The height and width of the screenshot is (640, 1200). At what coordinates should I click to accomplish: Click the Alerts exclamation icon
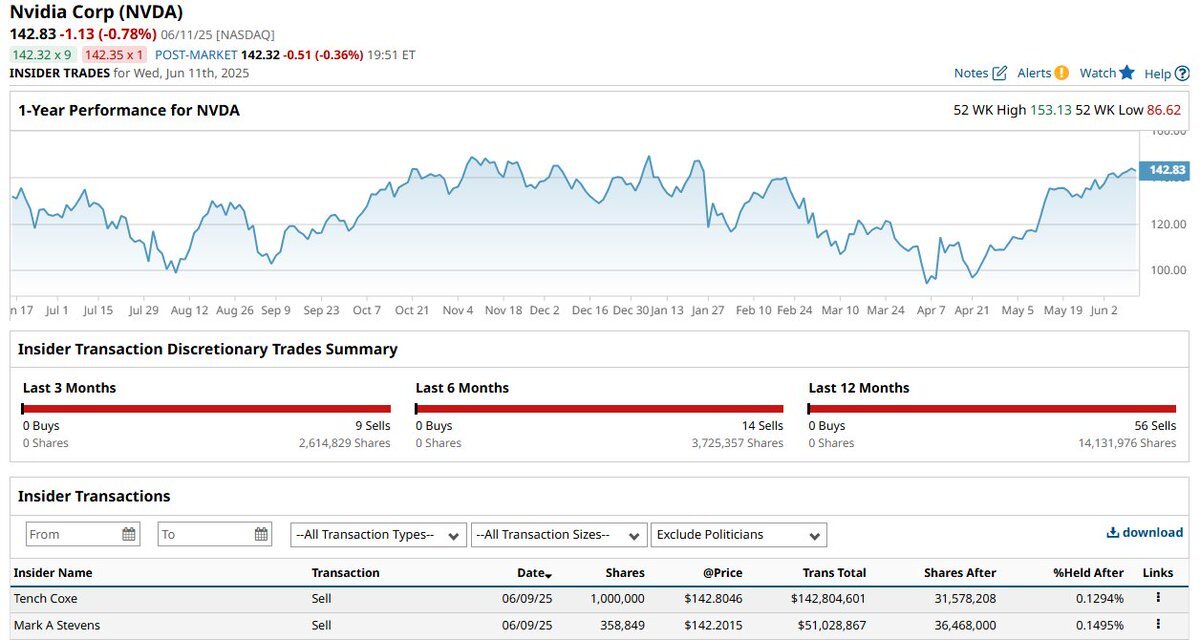(1061, 73)
